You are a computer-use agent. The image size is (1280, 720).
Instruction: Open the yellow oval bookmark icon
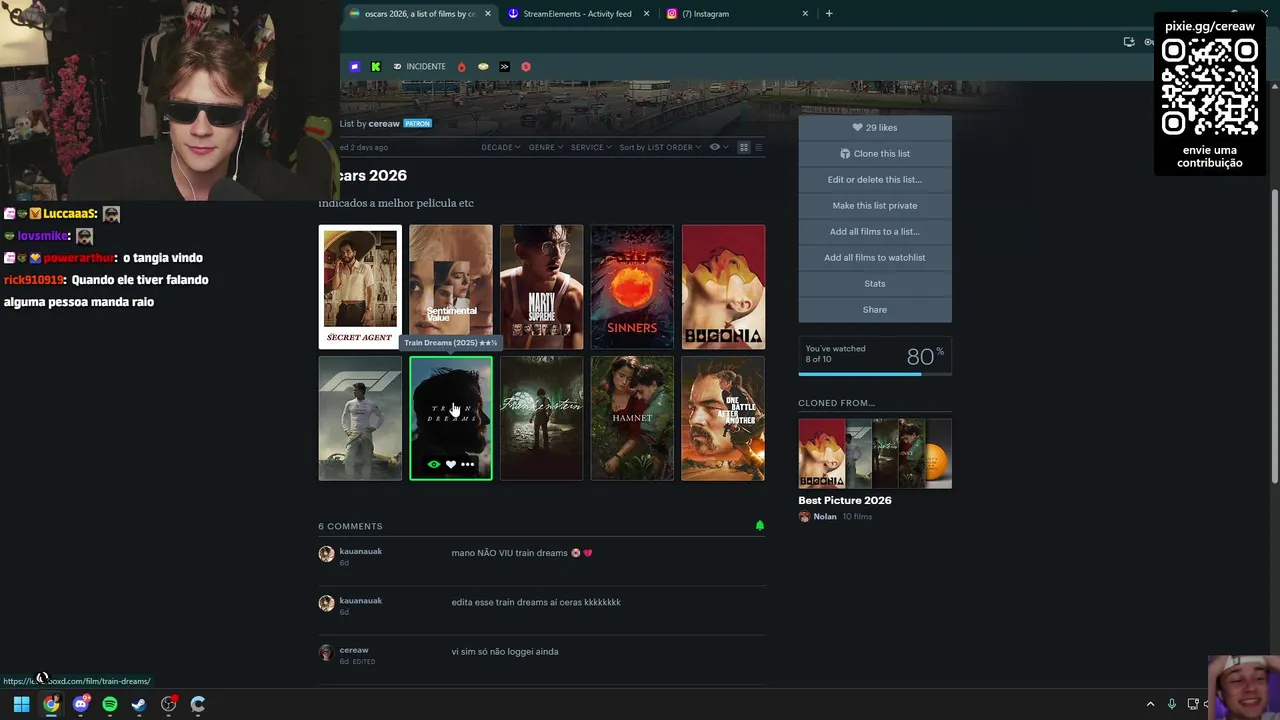pos(483,67)
